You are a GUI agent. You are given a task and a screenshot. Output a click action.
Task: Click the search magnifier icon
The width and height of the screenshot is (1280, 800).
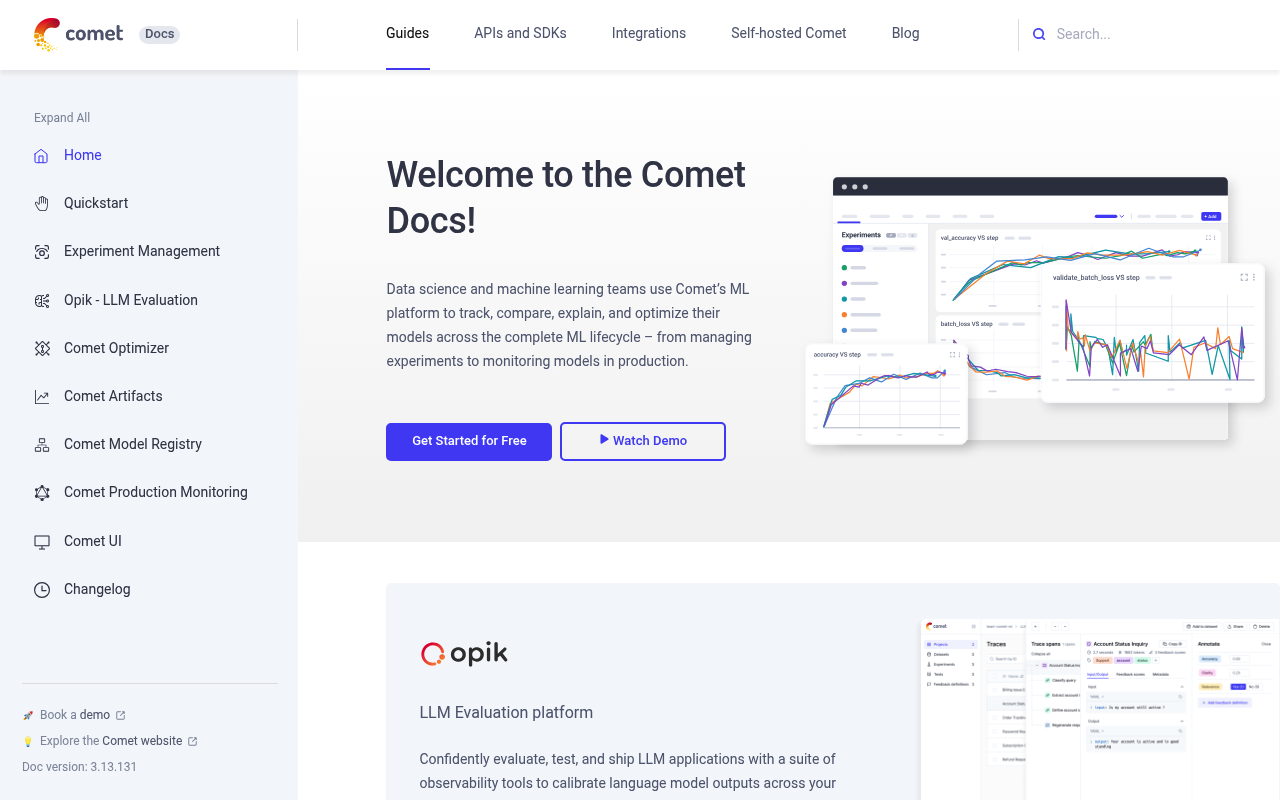pyautogui.click(x=1039, y=34)
